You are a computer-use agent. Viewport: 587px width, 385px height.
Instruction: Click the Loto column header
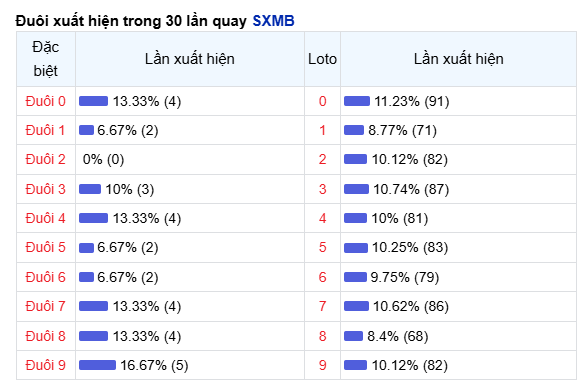tap(322, 59)
